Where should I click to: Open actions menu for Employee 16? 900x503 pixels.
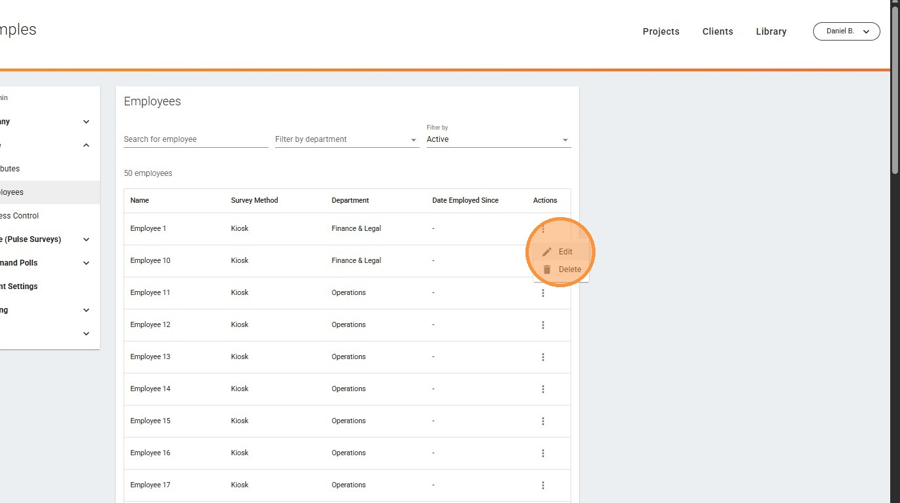(542, 454)
